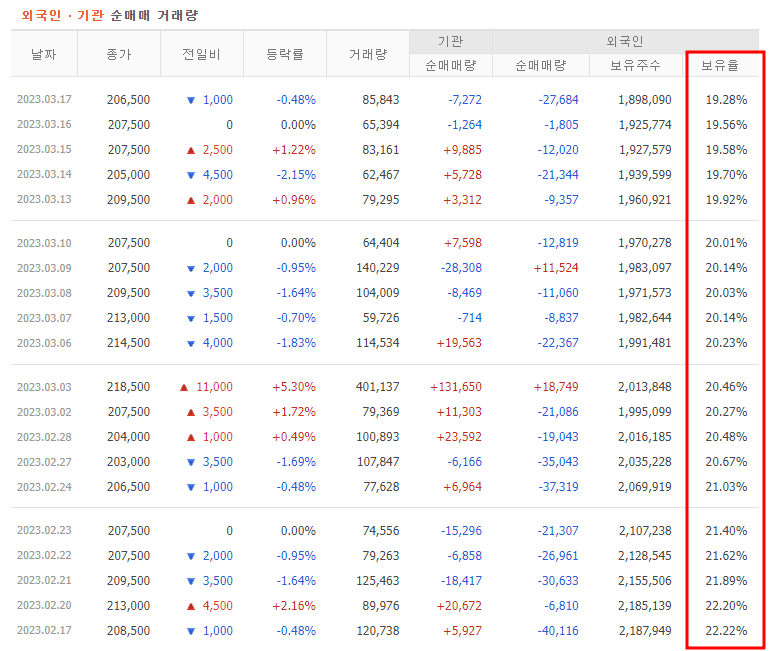
Task: Click holding ratio 20.46%
Action: 726,387
